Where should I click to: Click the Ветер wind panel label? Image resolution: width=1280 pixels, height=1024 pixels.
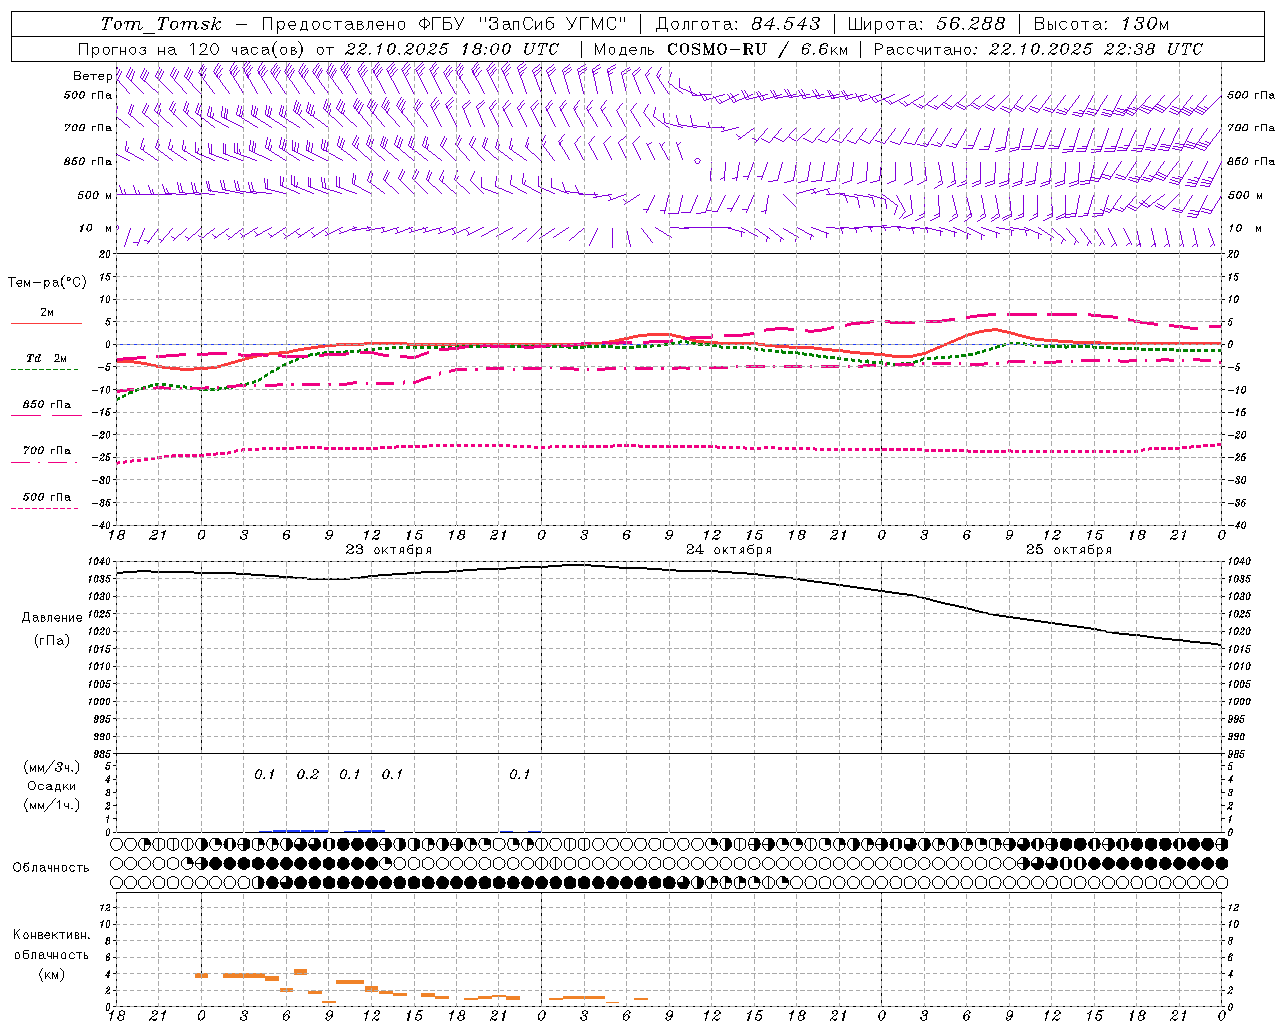(93, 76)
